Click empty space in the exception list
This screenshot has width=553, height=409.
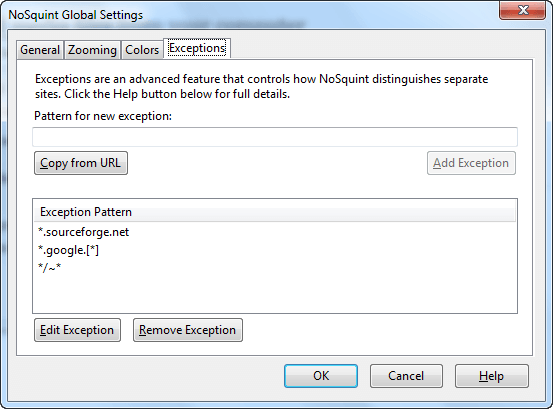tap(275, 294)
